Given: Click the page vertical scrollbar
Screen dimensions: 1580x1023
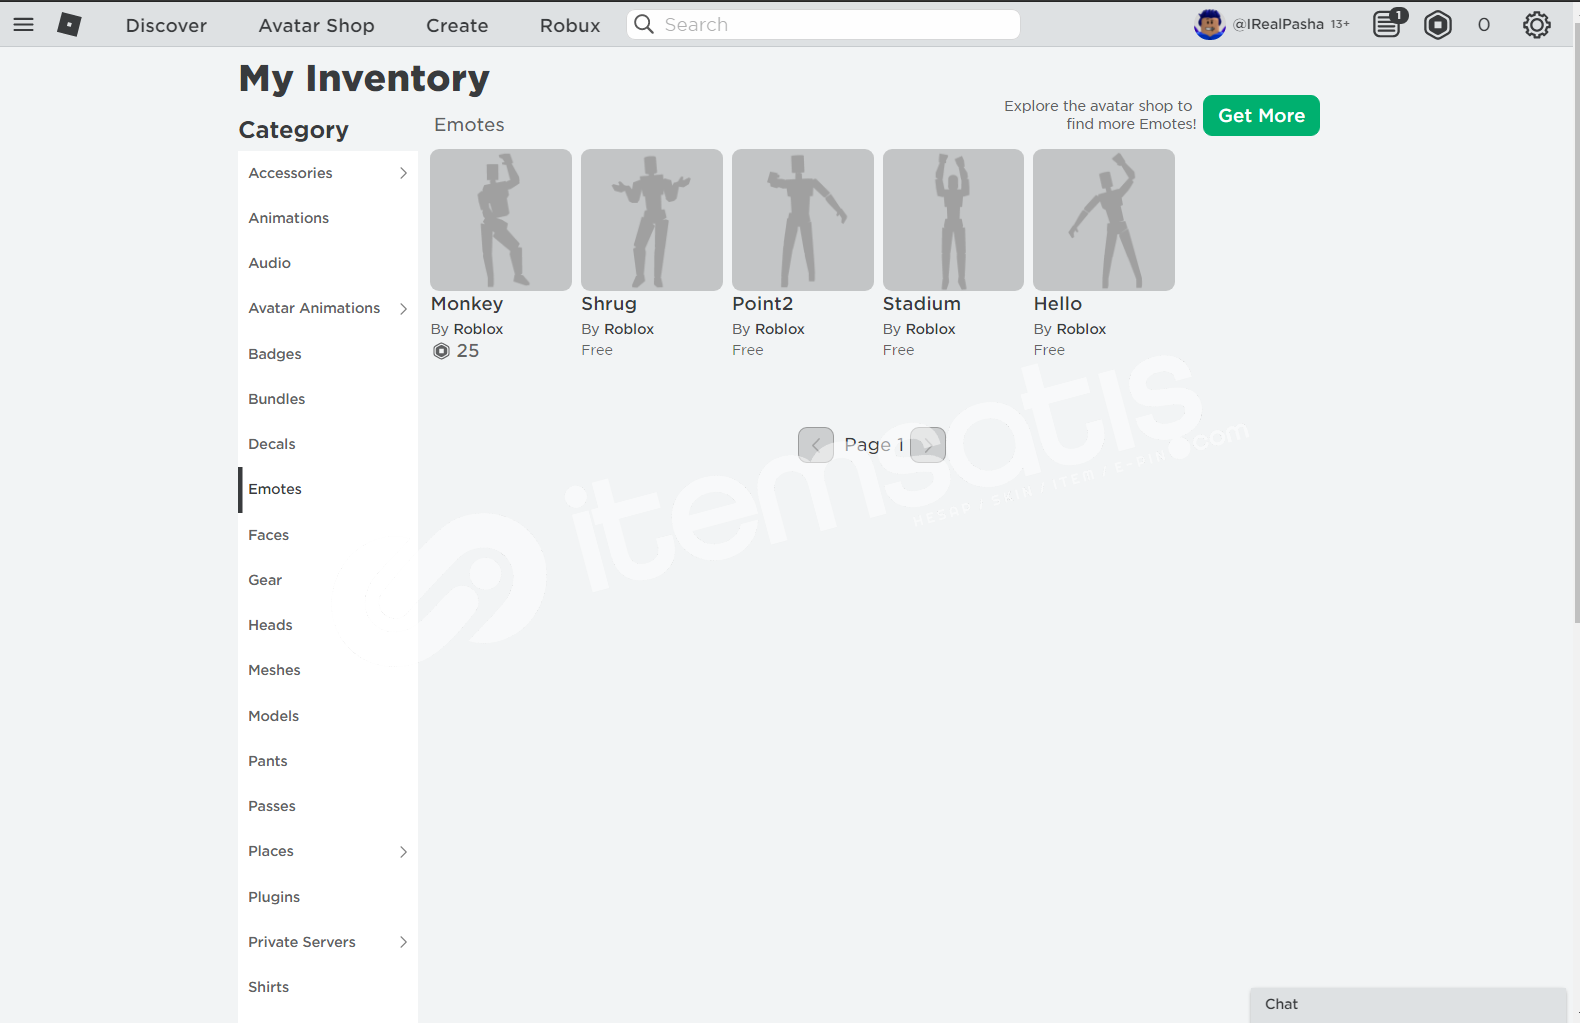Looking at the screenshot, I should tap(1576, 323).
